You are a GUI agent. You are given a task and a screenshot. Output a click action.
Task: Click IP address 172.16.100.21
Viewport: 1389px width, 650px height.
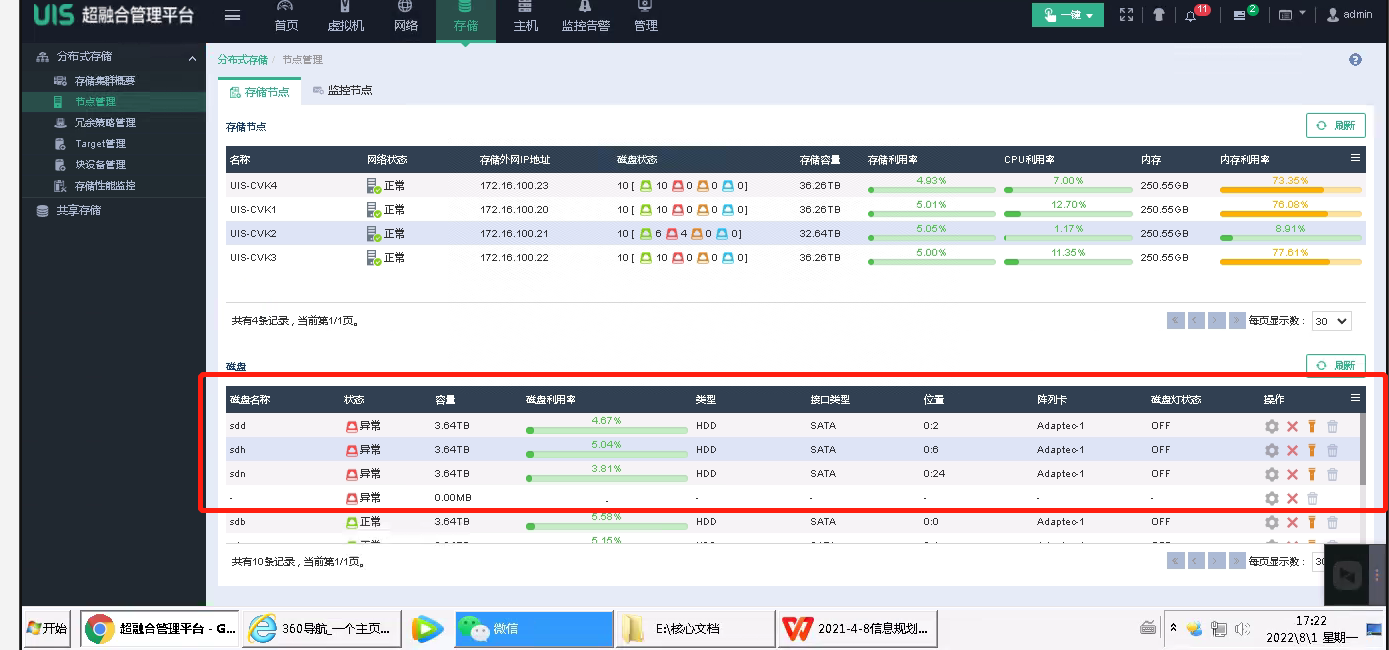[x=514, y=234]
